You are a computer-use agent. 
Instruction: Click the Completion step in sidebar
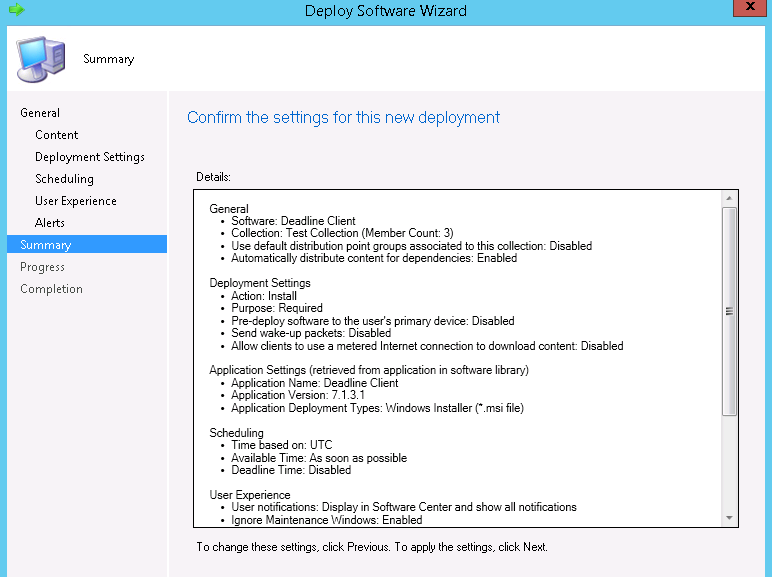click(51, 289)
